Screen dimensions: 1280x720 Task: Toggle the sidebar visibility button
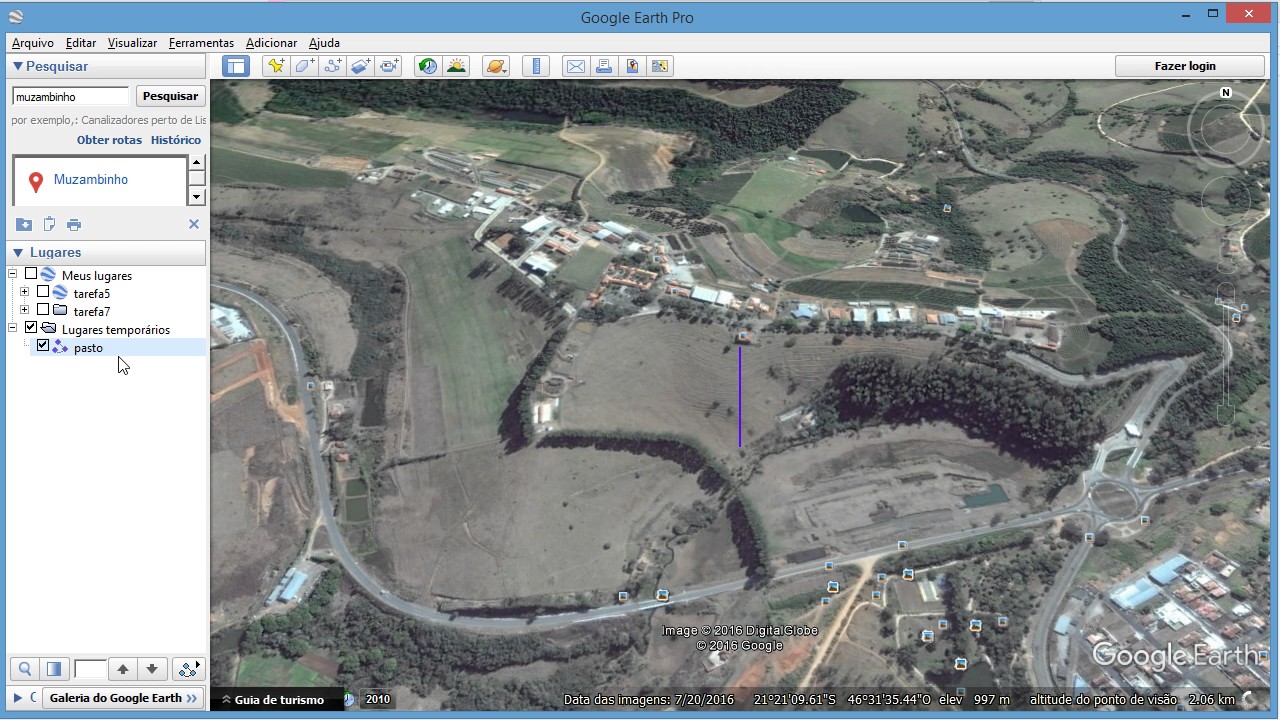pyautogui.click(x=236, y=66)
